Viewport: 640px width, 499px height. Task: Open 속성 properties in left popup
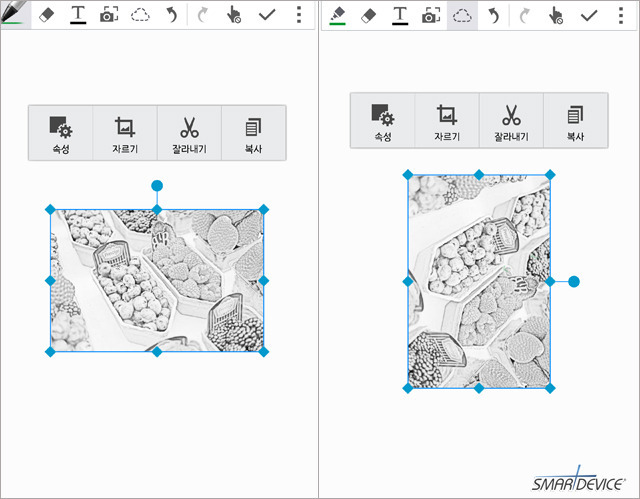[61, 133]
